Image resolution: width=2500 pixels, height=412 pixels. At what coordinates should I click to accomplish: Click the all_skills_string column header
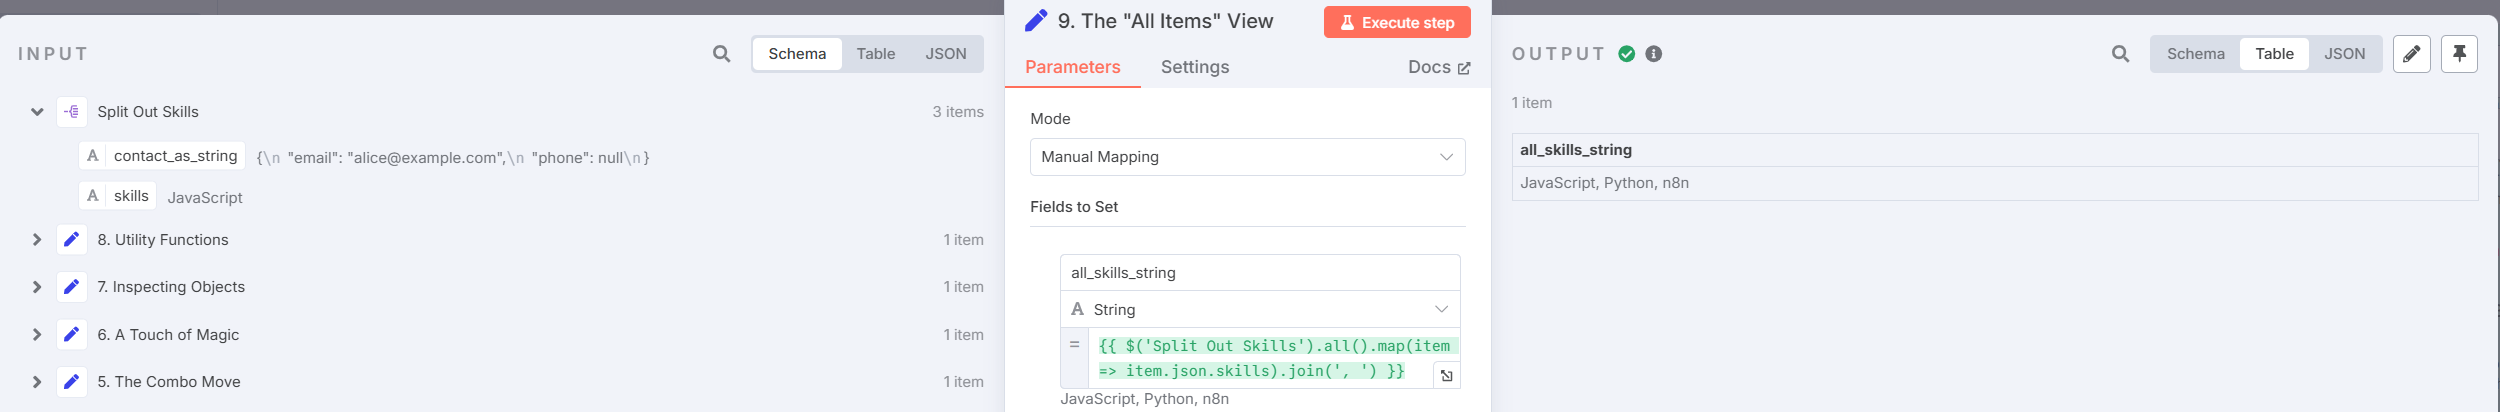[1575, 150]
